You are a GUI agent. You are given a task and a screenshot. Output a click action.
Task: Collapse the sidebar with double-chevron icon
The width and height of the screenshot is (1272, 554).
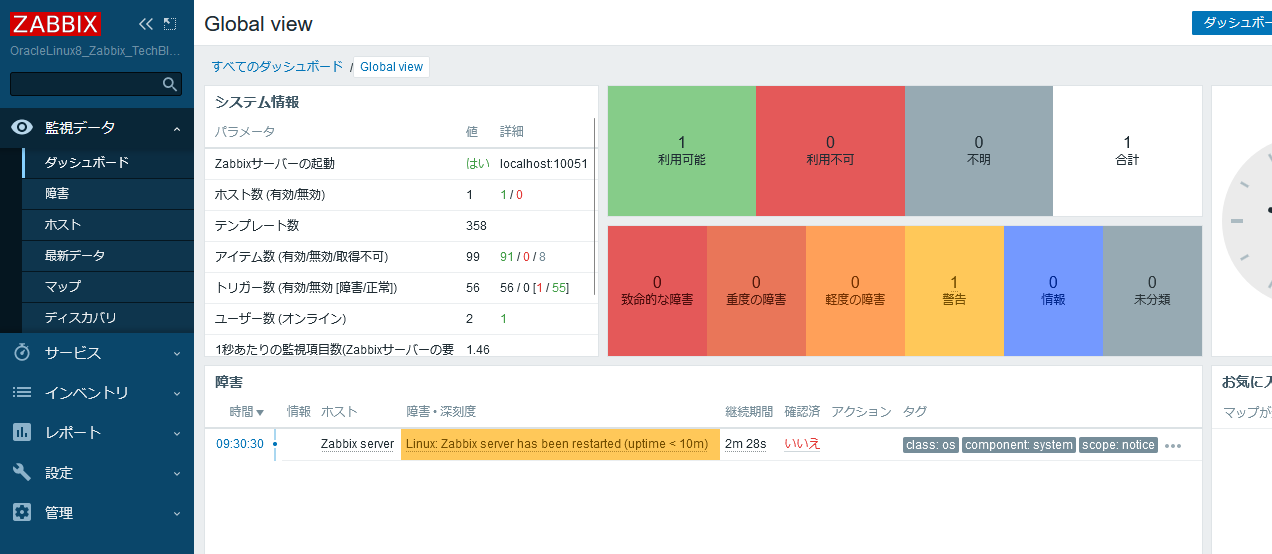point(146,24)
